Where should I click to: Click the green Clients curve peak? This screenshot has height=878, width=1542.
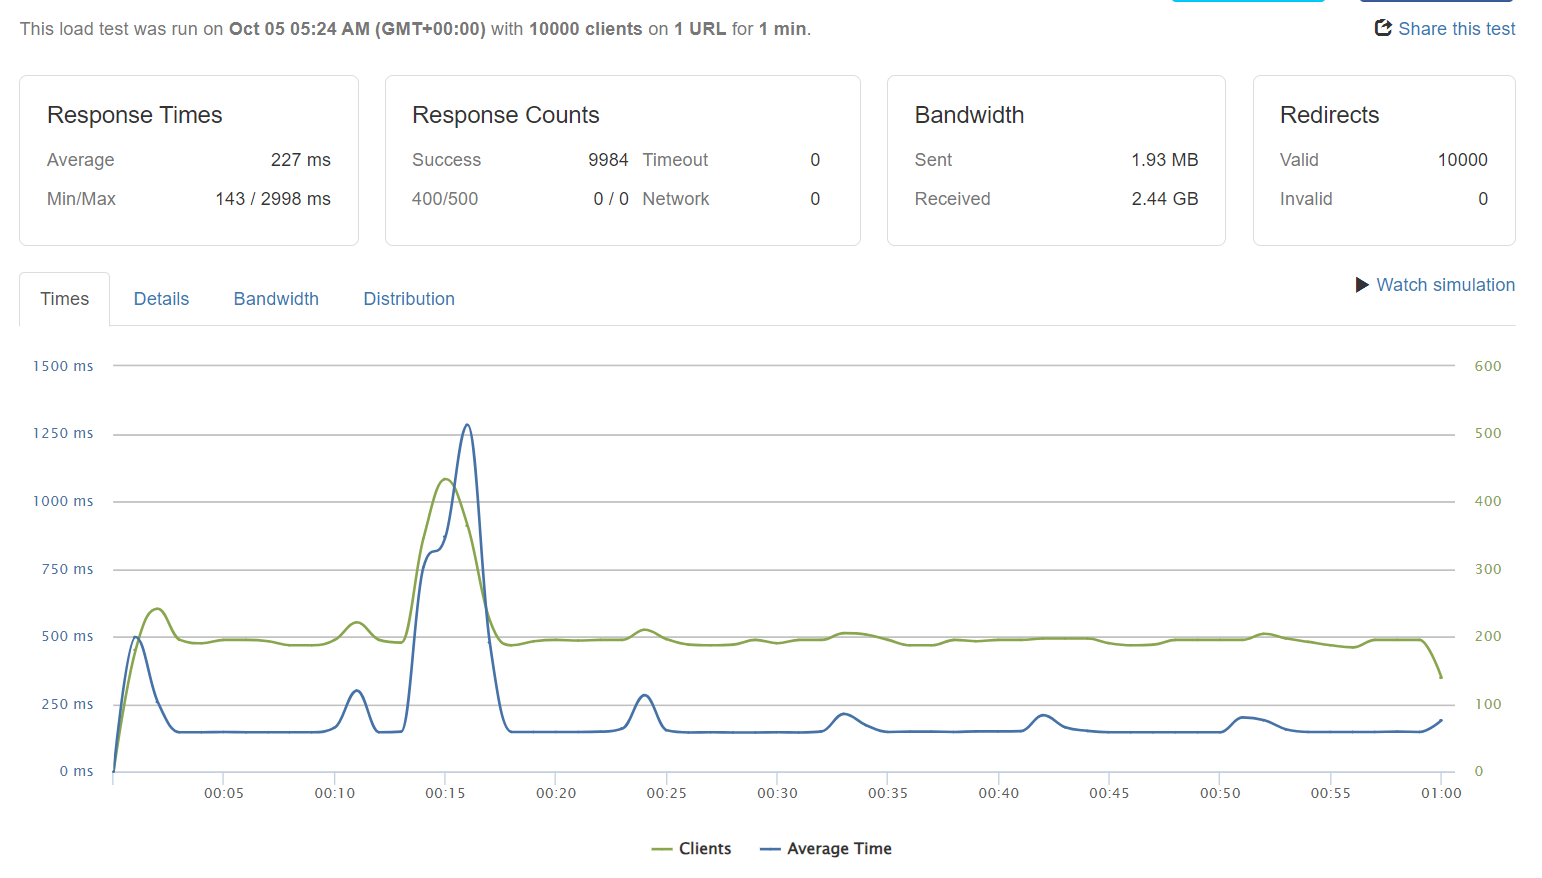pyautogui.click(x=445, y=479)
